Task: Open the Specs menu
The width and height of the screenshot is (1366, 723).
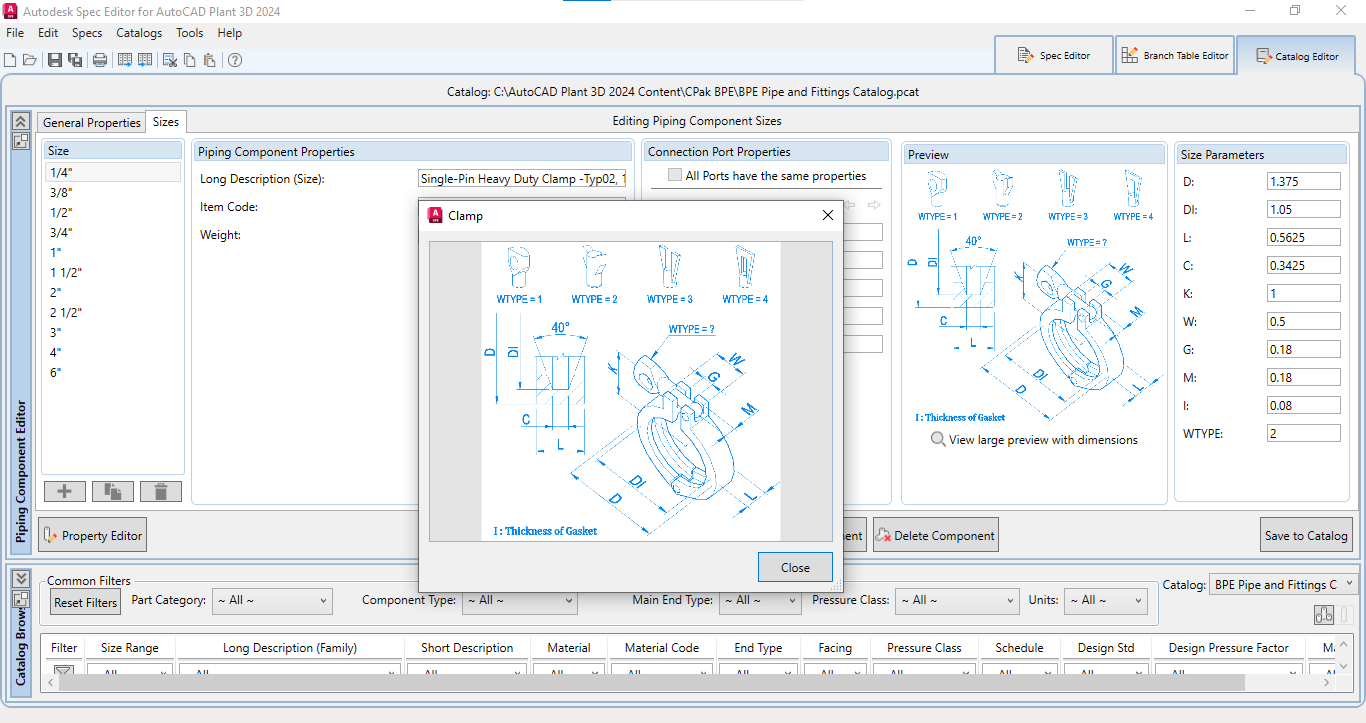Action: [x=87, y=33]
